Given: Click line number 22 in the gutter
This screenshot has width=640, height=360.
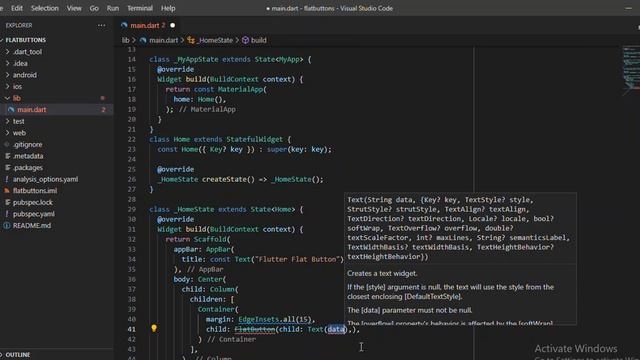Looking at the screenshot, I should 131,139.
